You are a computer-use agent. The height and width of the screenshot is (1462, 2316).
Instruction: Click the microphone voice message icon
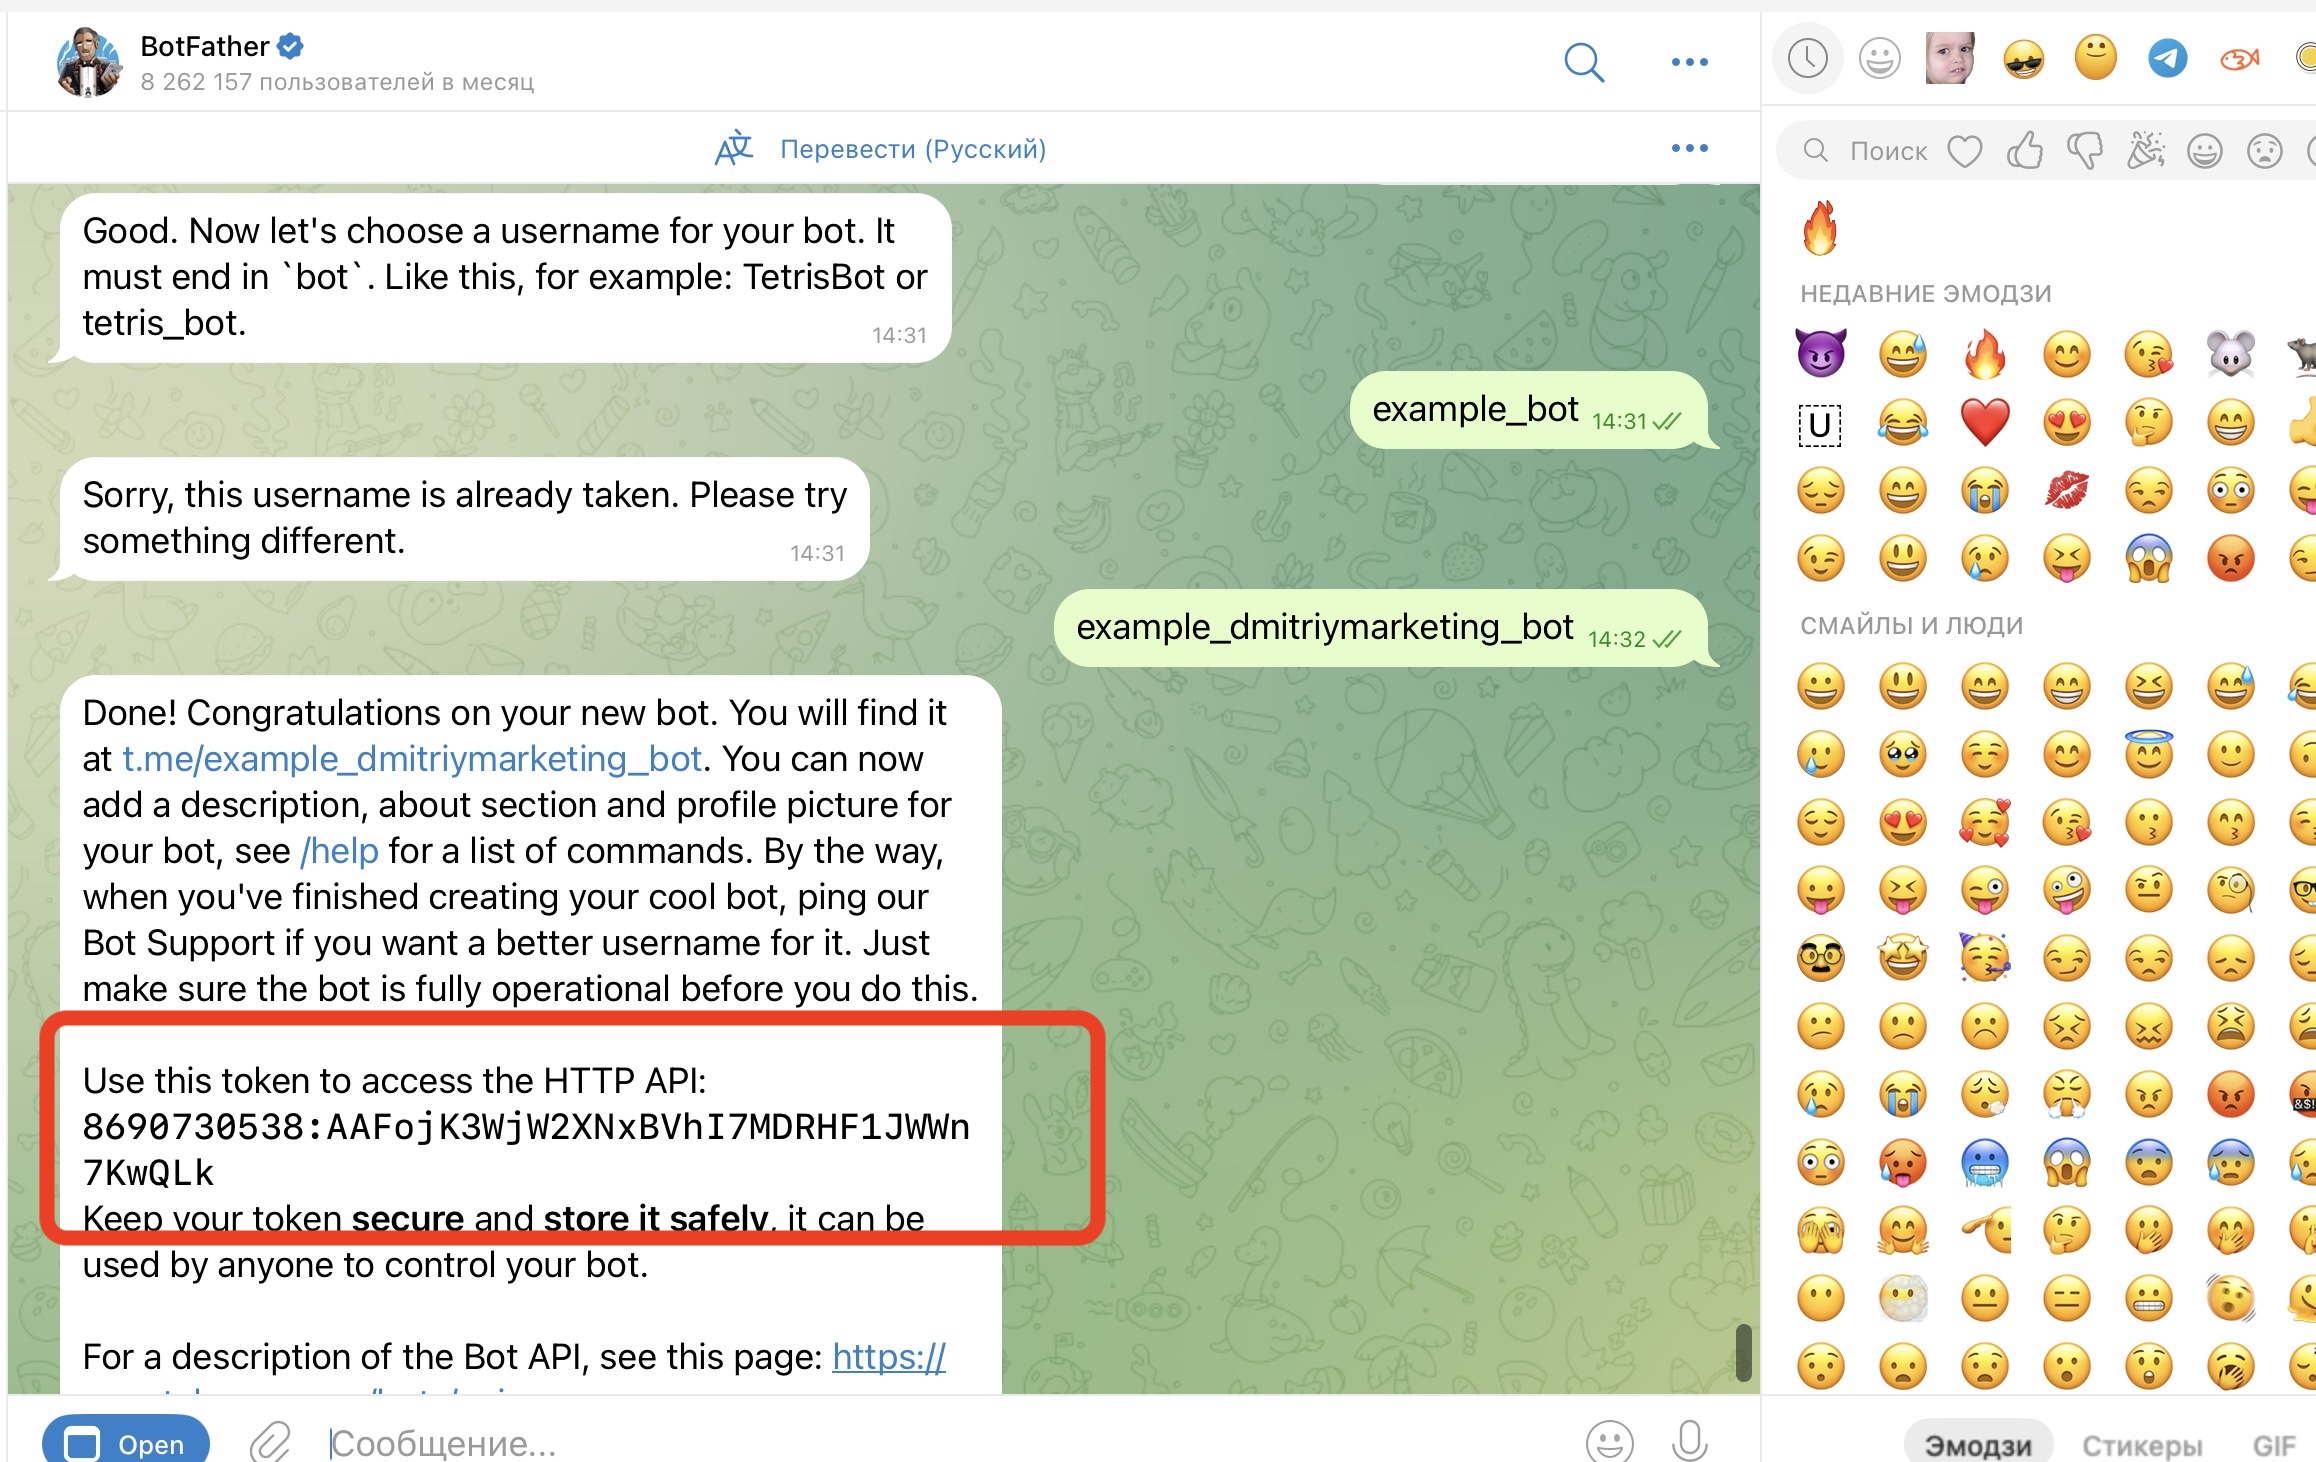tap(1690, 1442)
